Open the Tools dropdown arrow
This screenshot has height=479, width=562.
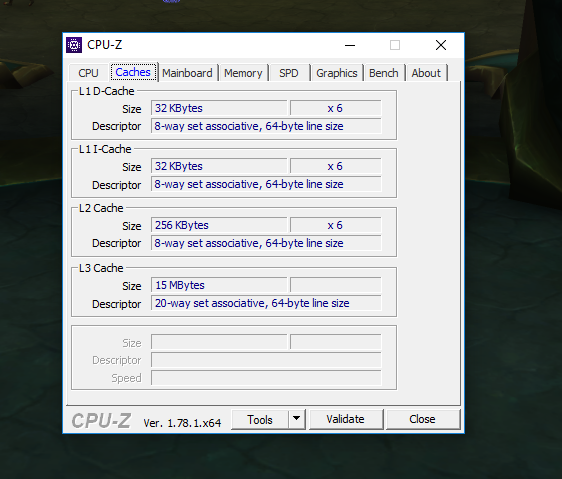(296, 419)
